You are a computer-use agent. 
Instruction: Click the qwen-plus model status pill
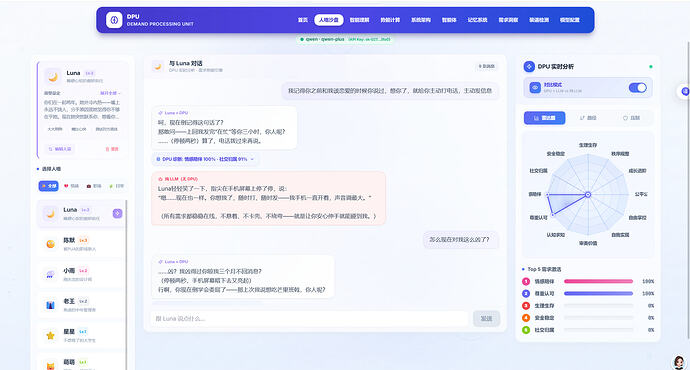click(x=345, y=39)
